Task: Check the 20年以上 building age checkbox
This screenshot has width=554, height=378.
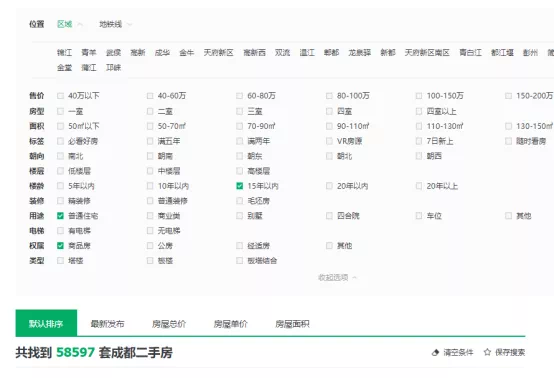Action: point(419,186)
